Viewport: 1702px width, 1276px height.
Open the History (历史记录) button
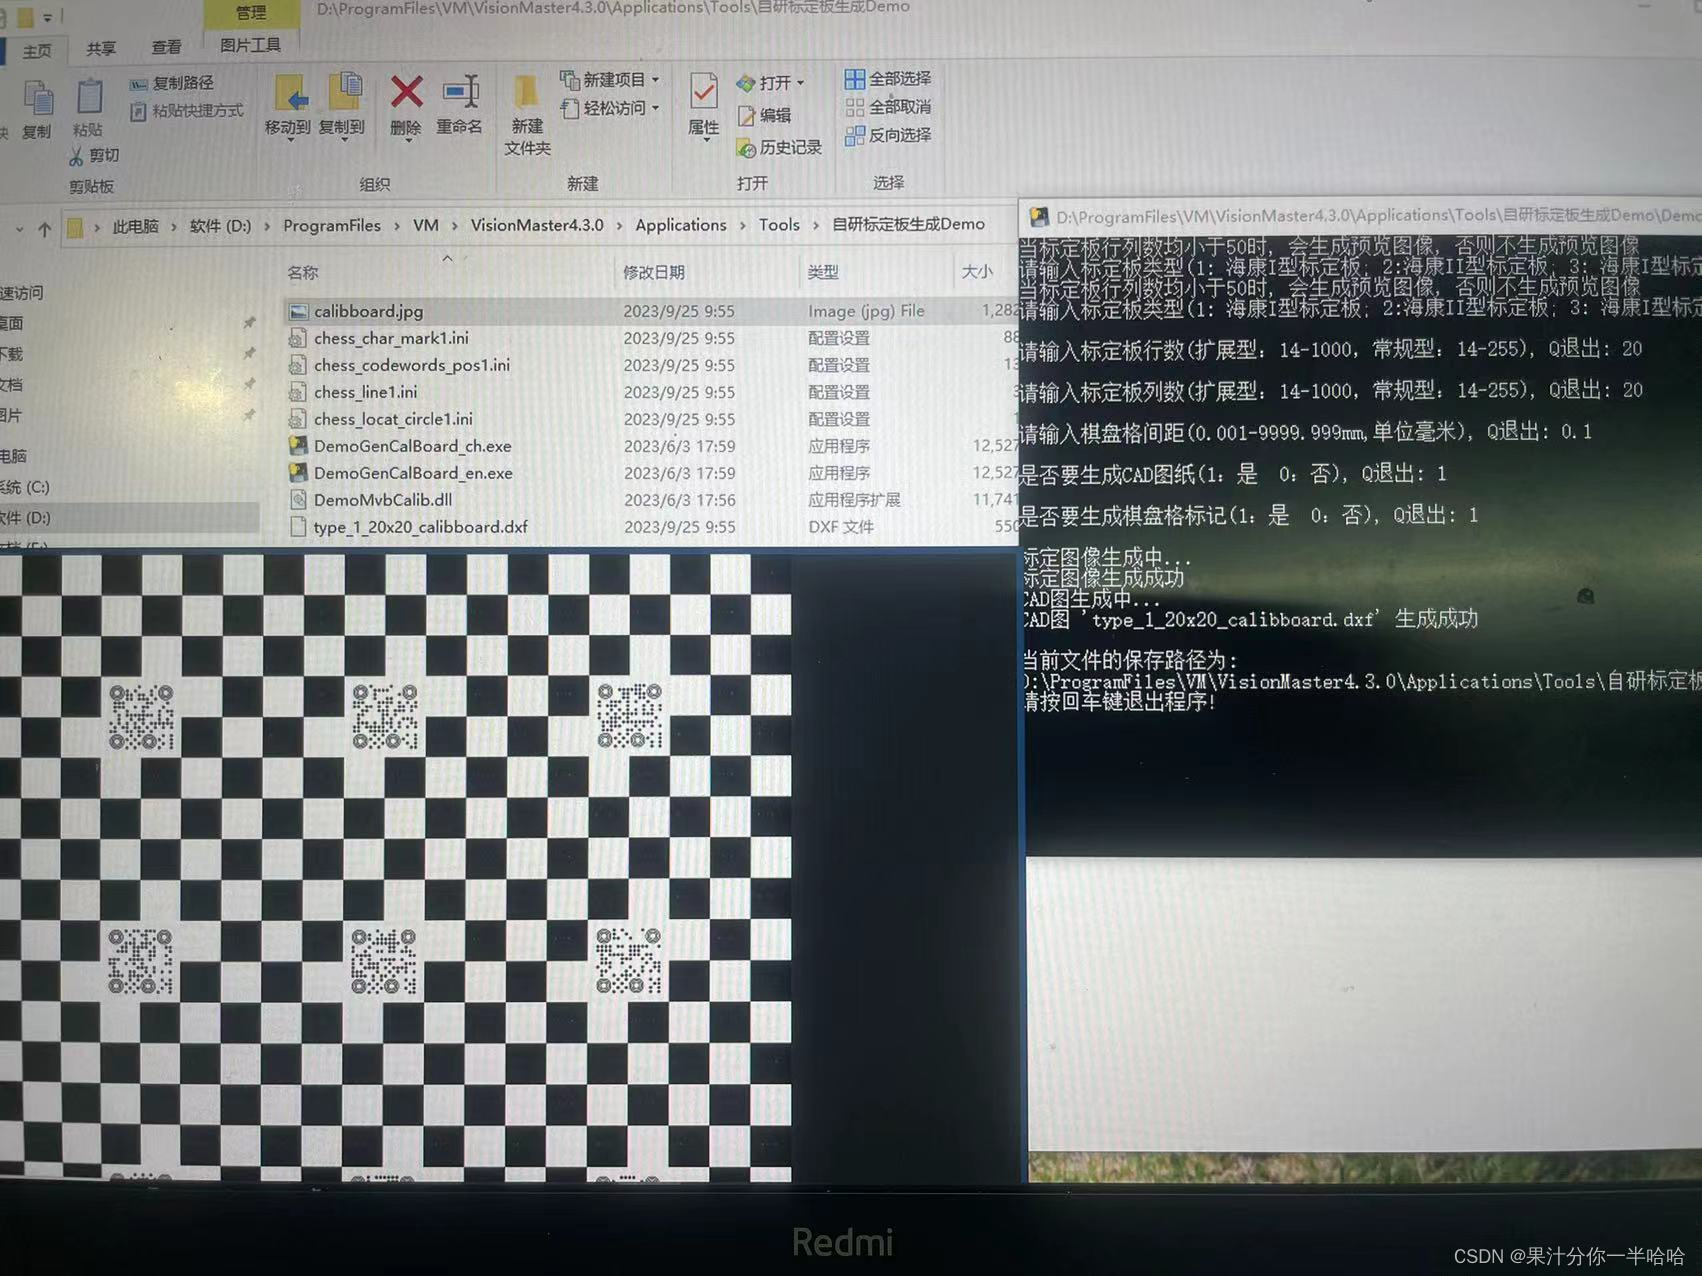pyautogui.click(x=779, y=148)
